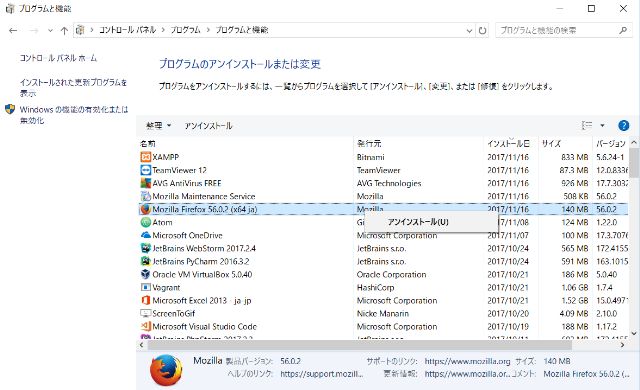Click the search magnifier icon
The width and height of the screenshot is (640, 390).
pos(623,30)
